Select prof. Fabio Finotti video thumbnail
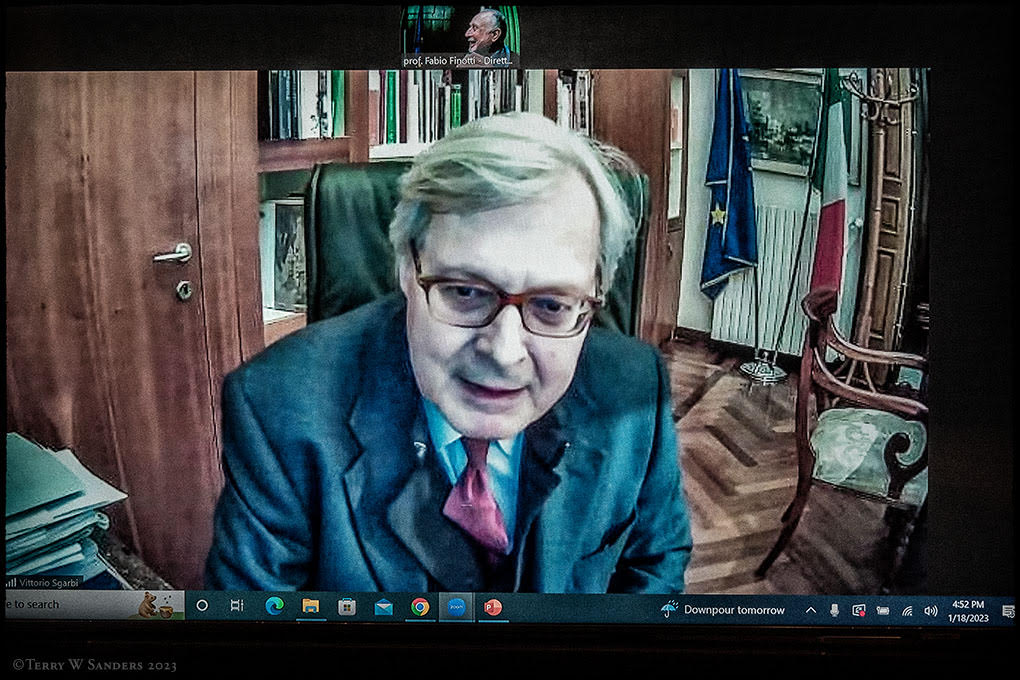 461,36
